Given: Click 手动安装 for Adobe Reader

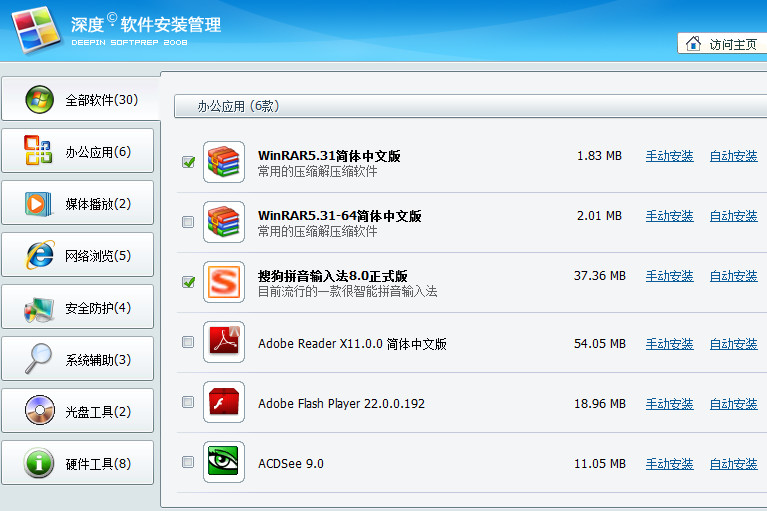Looking at the screenshot, I should coord(669,344).
